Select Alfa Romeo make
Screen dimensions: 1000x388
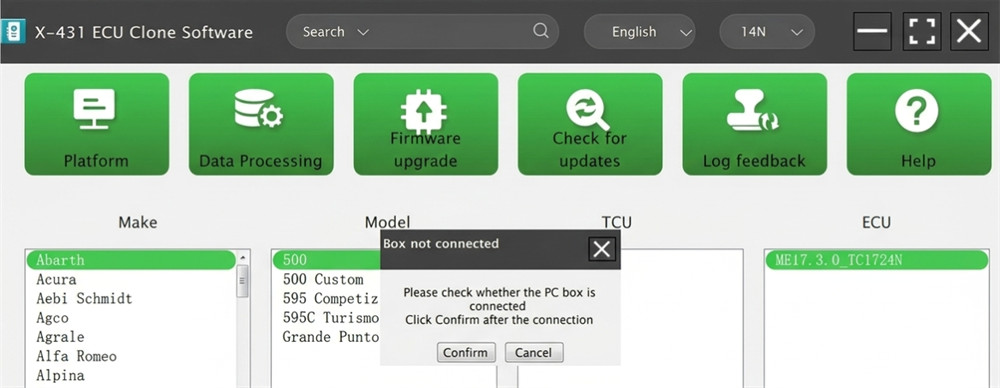pos(131,356)
